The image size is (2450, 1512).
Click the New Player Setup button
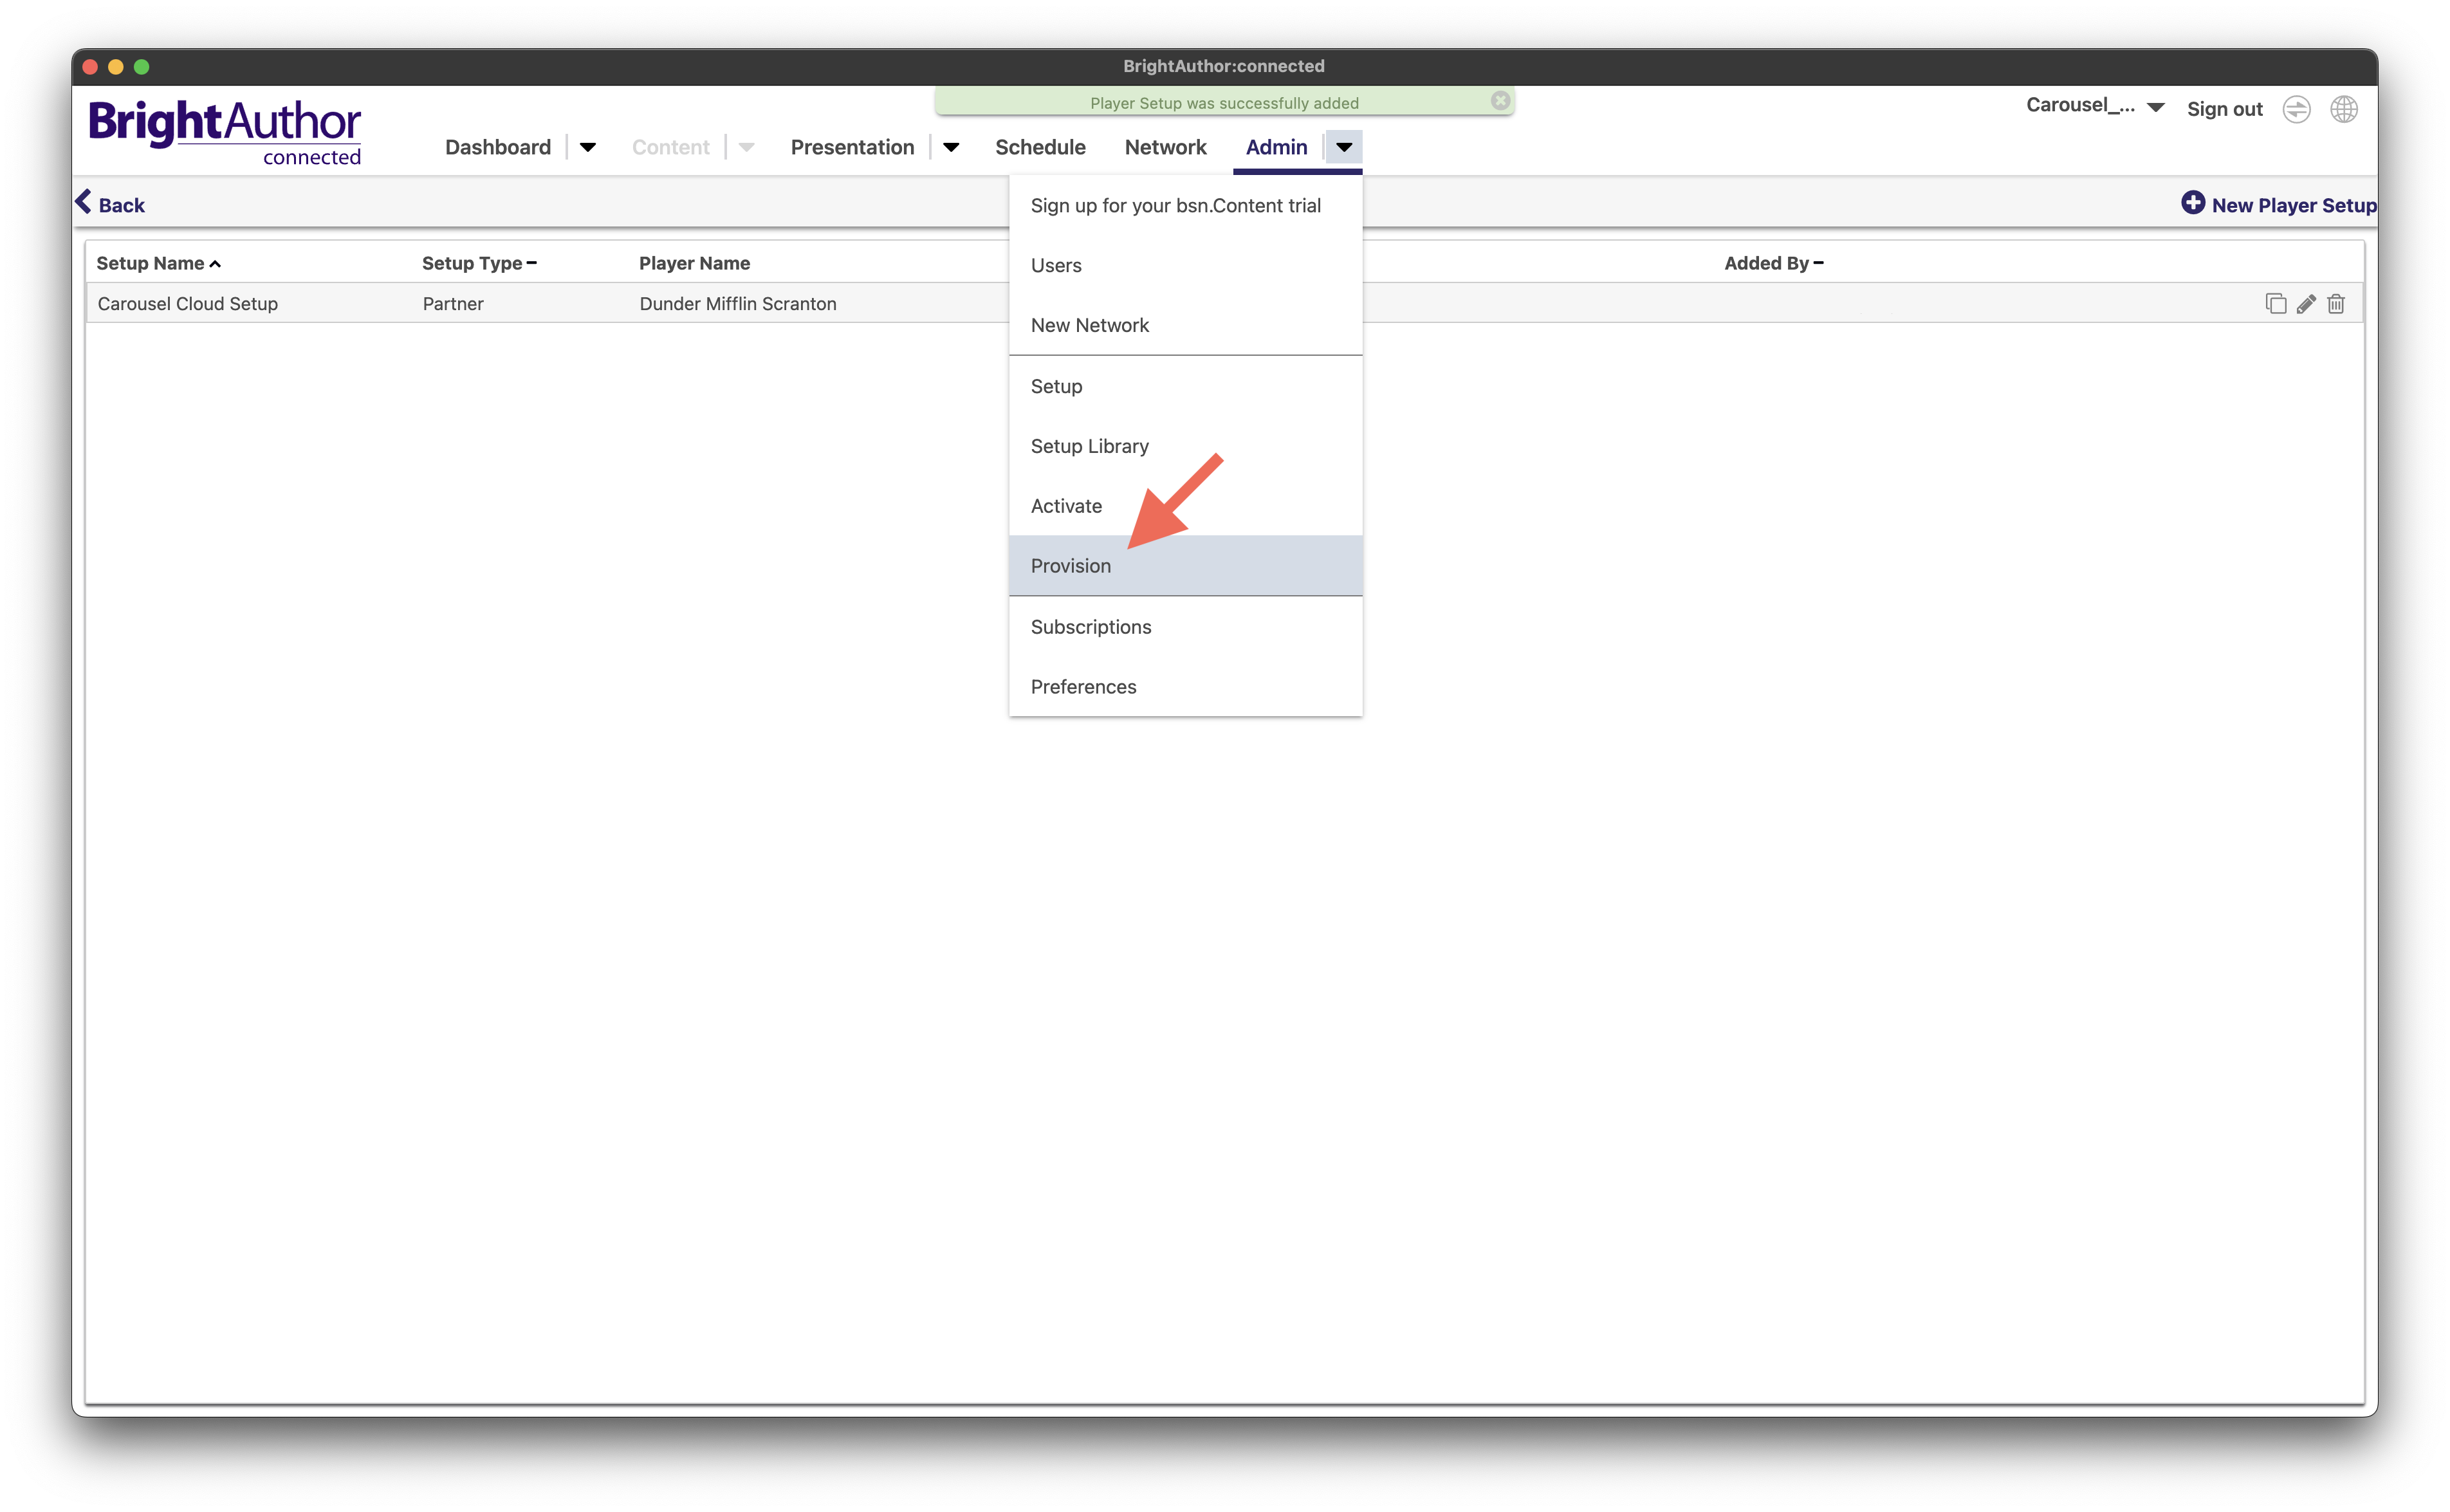[x=2278, y=204]
